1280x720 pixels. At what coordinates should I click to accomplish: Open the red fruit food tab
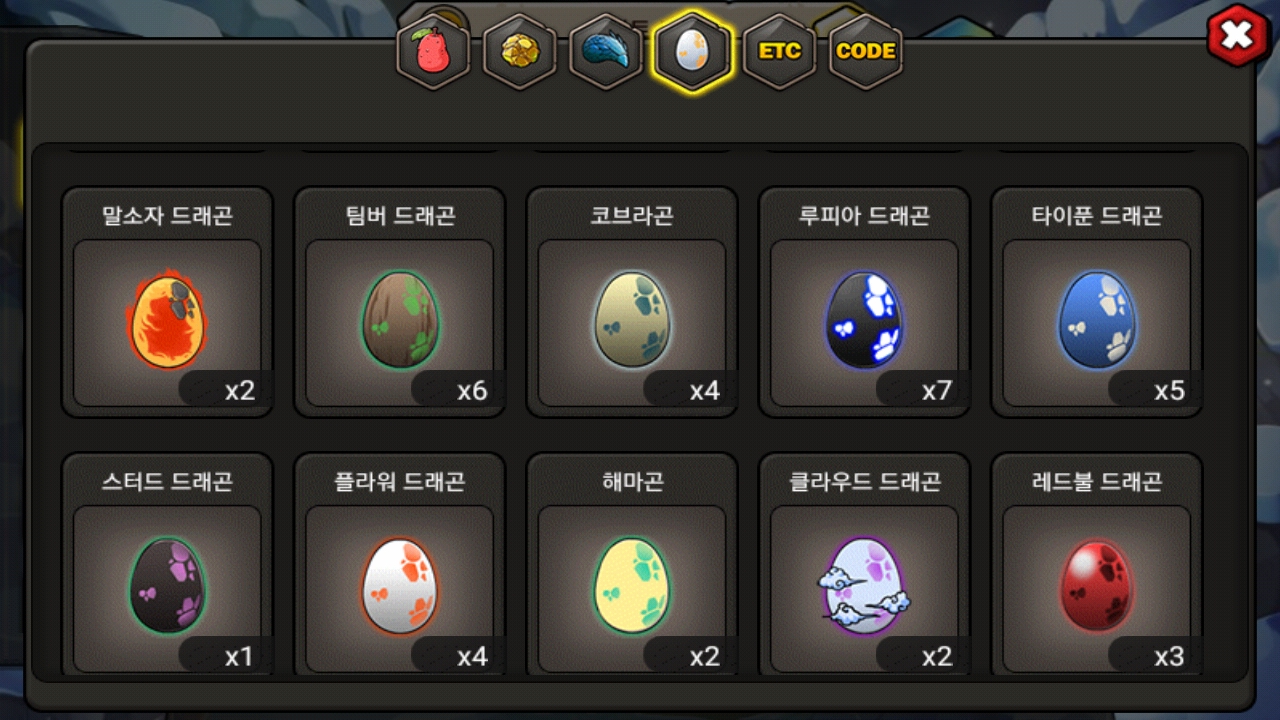(x=433, y=51)
